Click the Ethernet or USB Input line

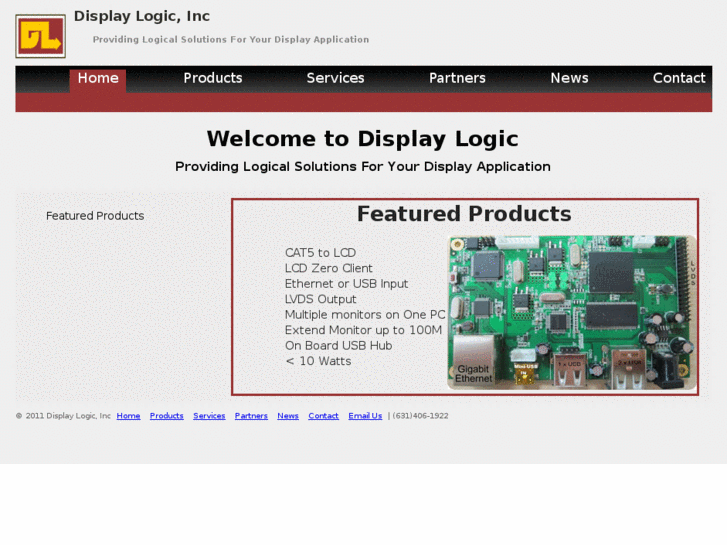pyautogui.click(x=346, y=284)
